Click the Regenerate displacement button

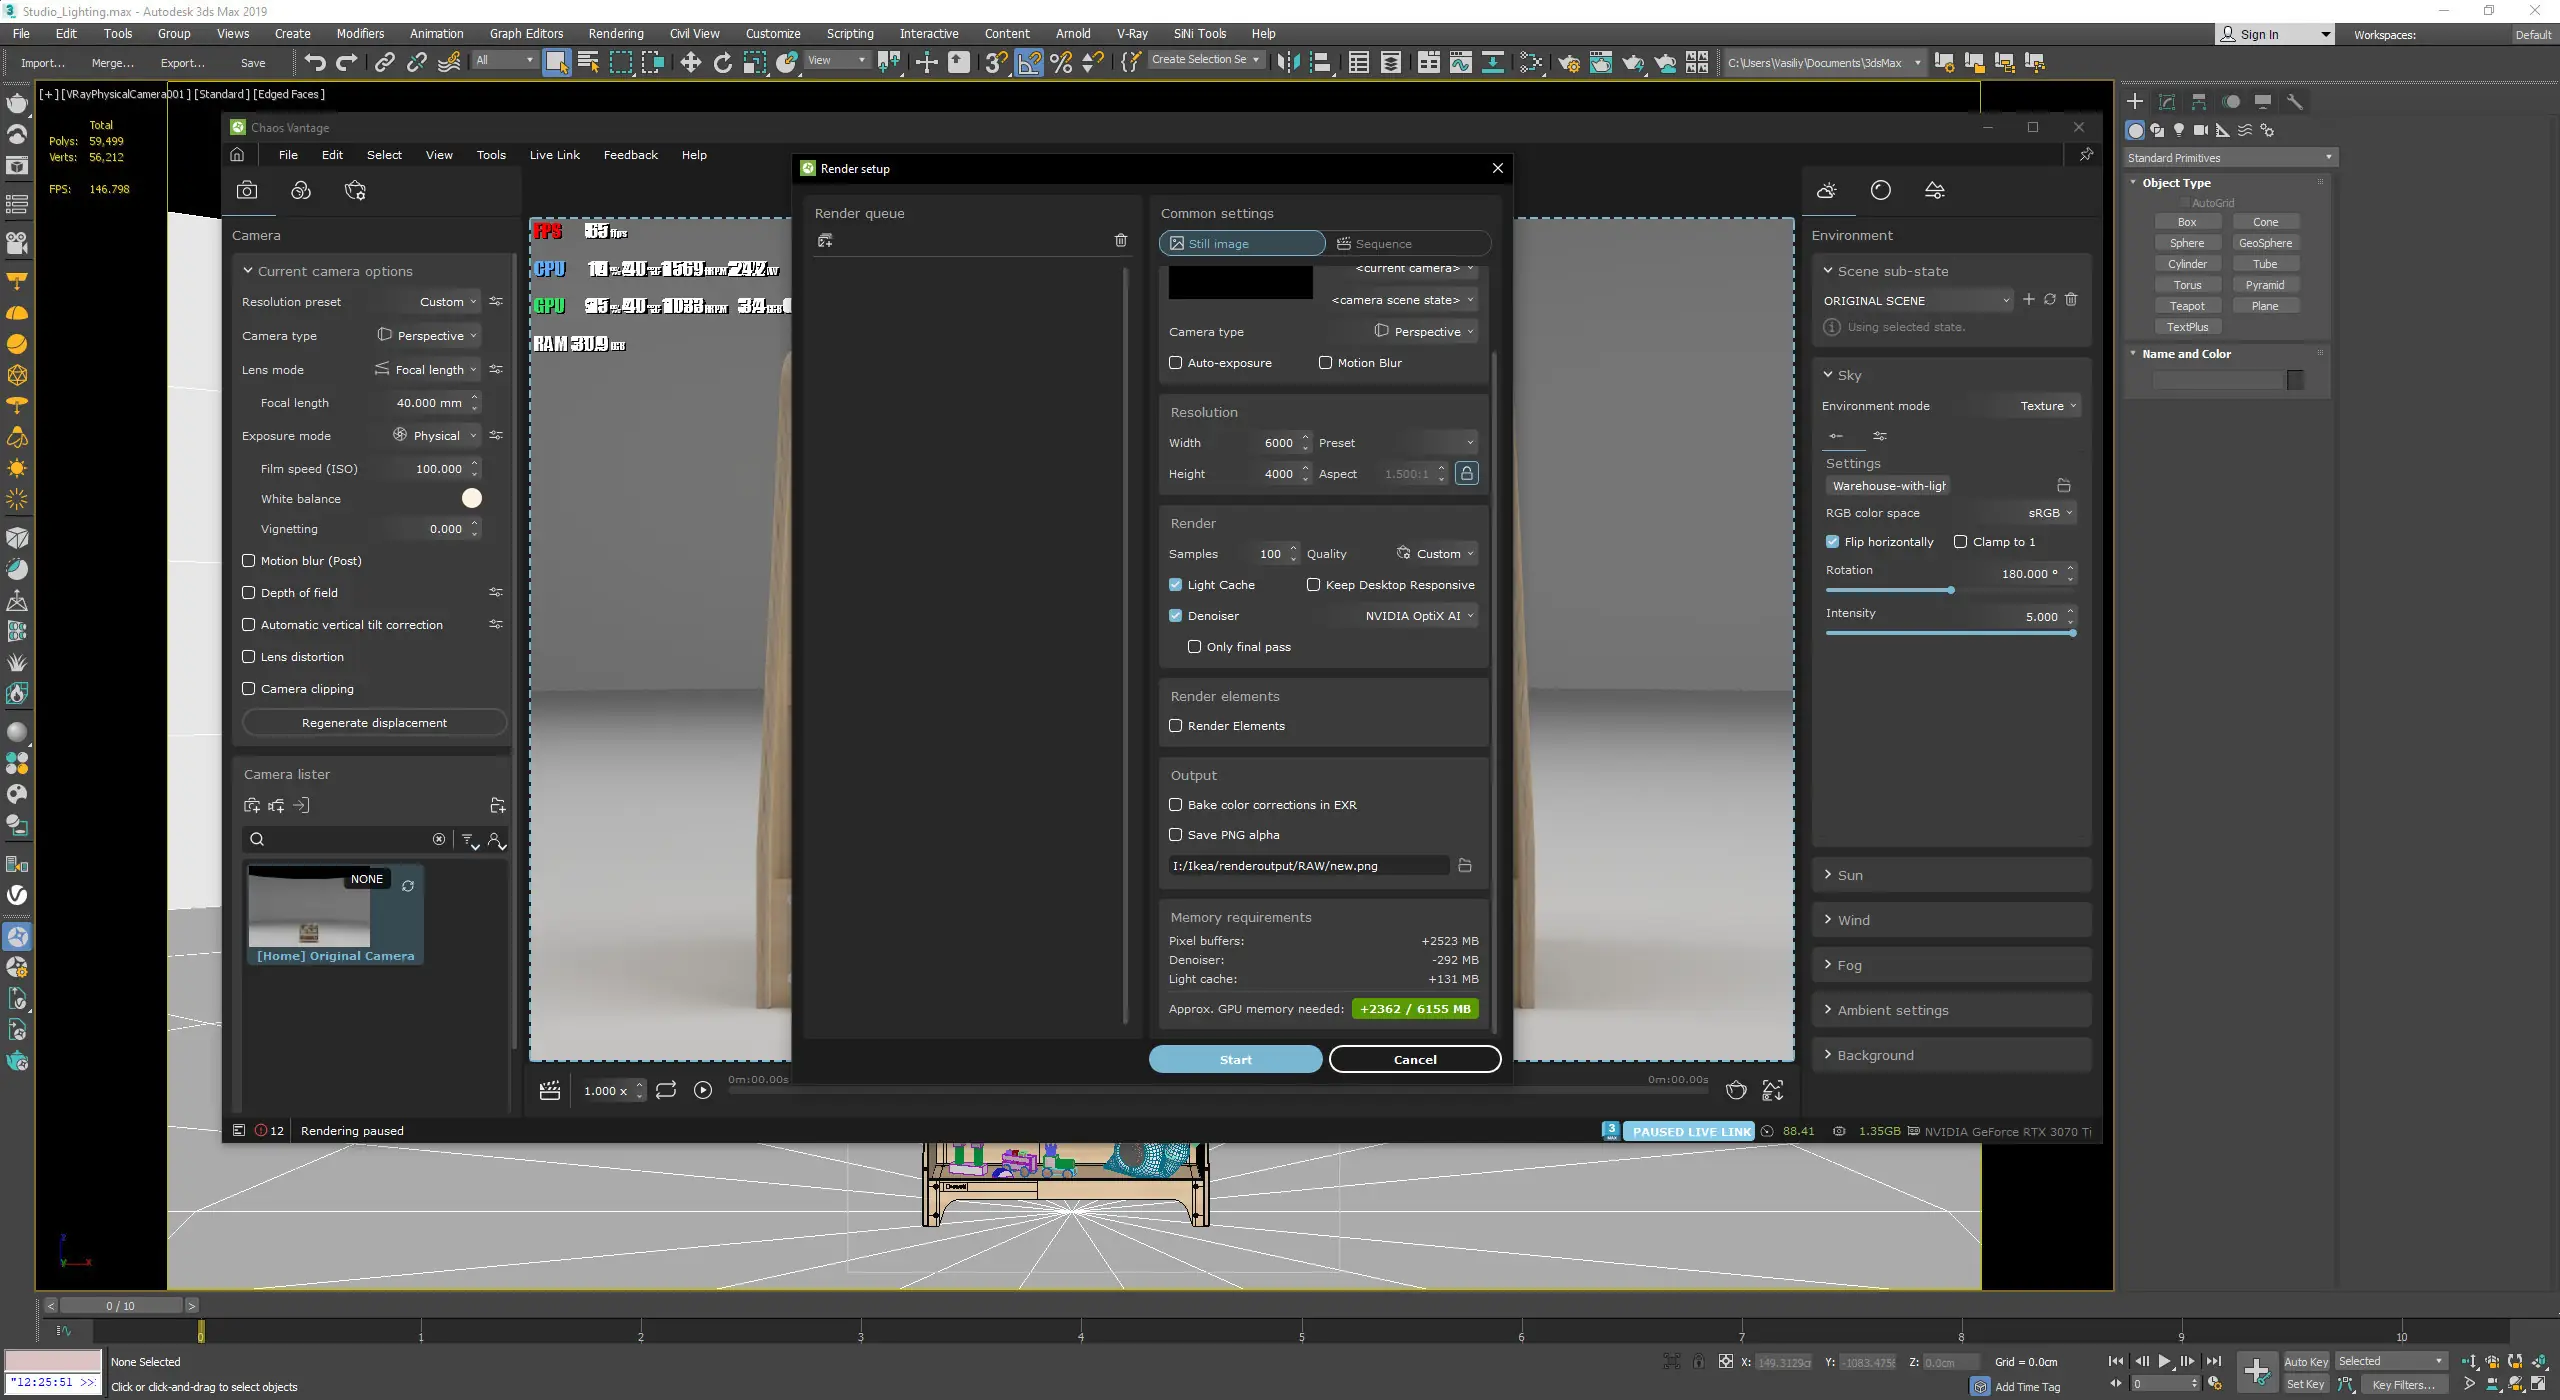374,723
